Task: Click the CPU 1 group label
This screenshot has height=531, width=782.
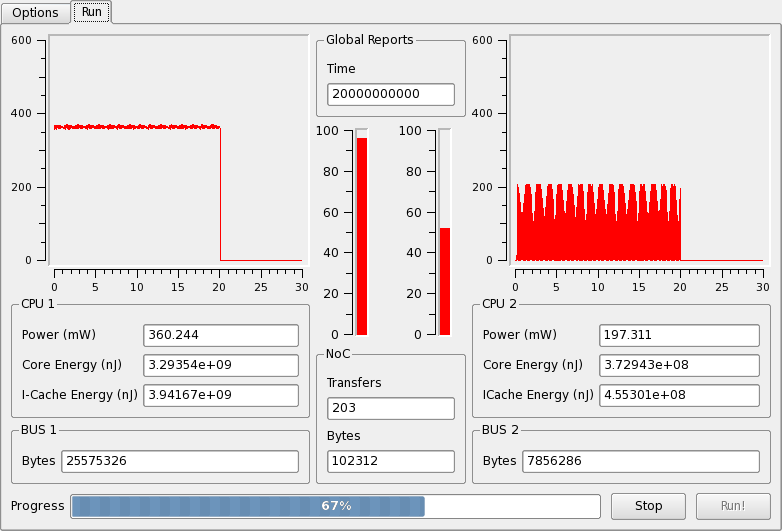Action: point(37,304)
